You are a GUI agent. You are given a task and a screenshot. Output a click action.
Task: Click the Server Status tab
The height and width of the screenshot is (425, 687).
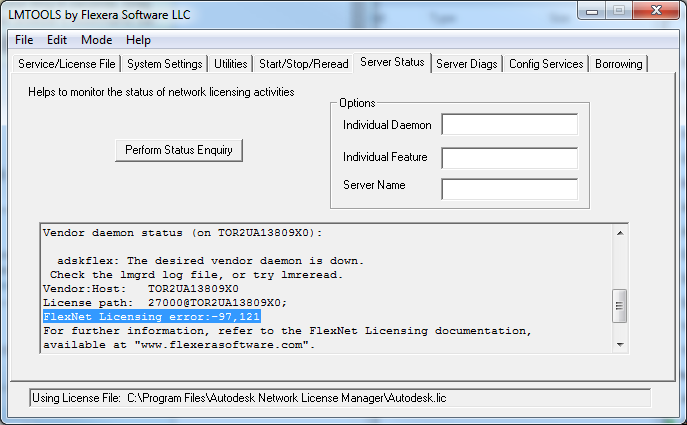point(392,62)
